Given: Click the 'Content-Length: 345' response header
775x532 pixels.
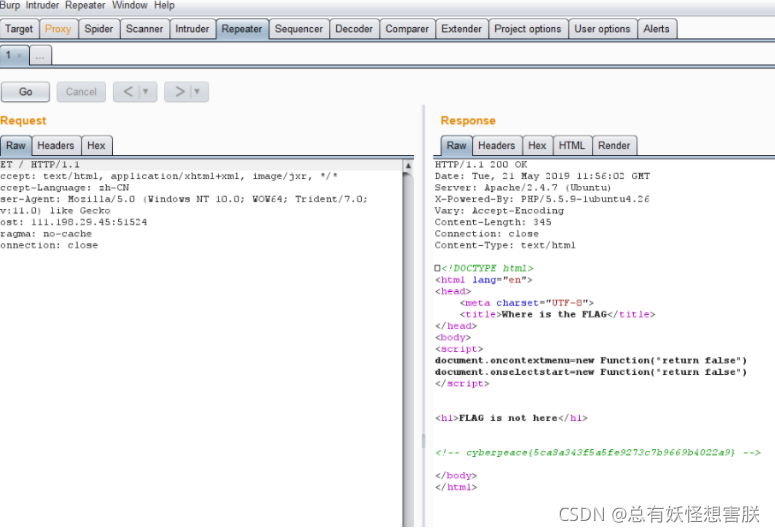Looking at the screenshot, I should coord(493,222).
